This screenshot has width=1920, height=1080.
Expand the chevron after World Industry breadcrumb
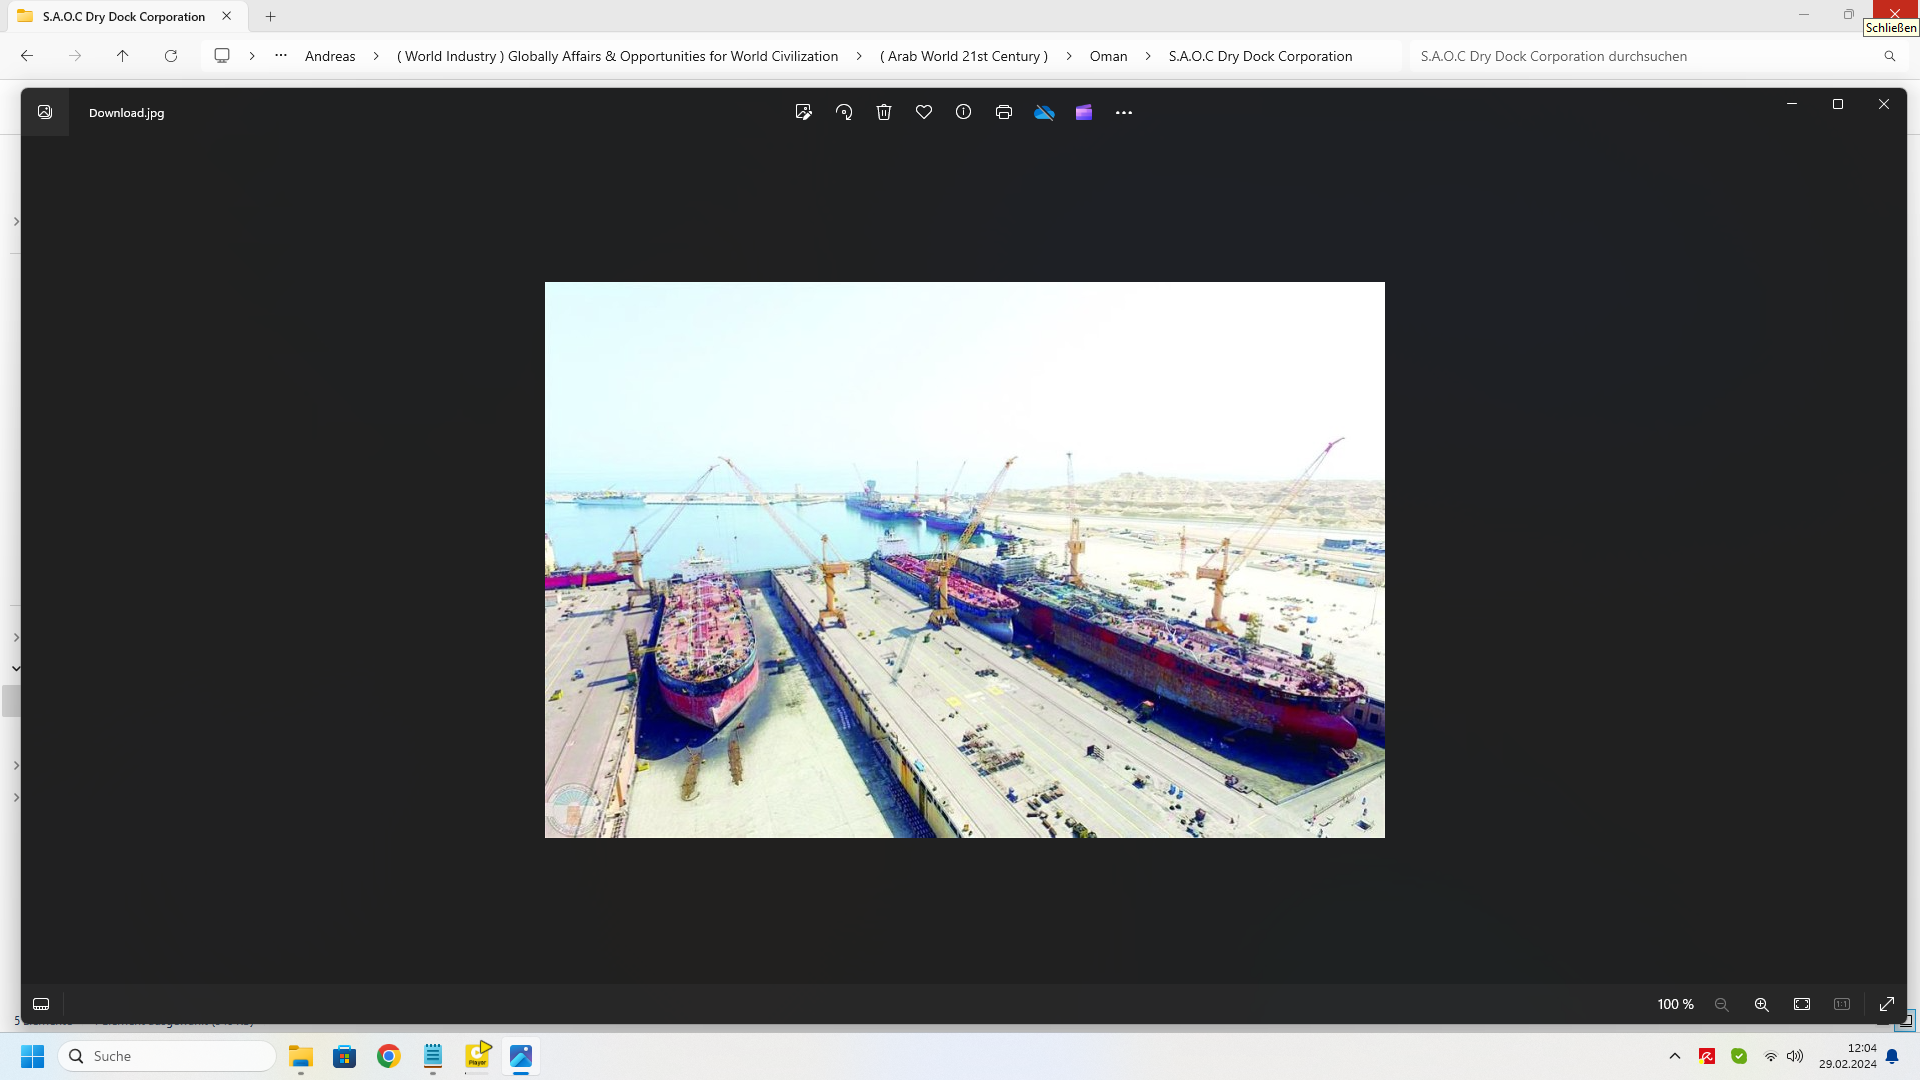tap(859, 56)
